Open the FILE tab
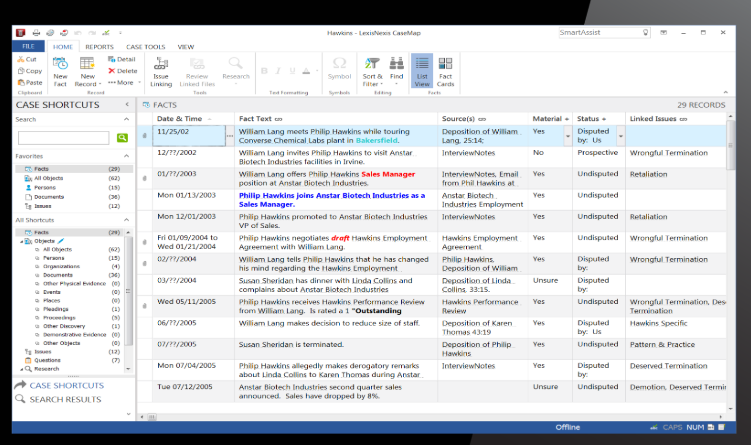Image resolution: width=751 pixels, height=445 pixels. [28, 46]
